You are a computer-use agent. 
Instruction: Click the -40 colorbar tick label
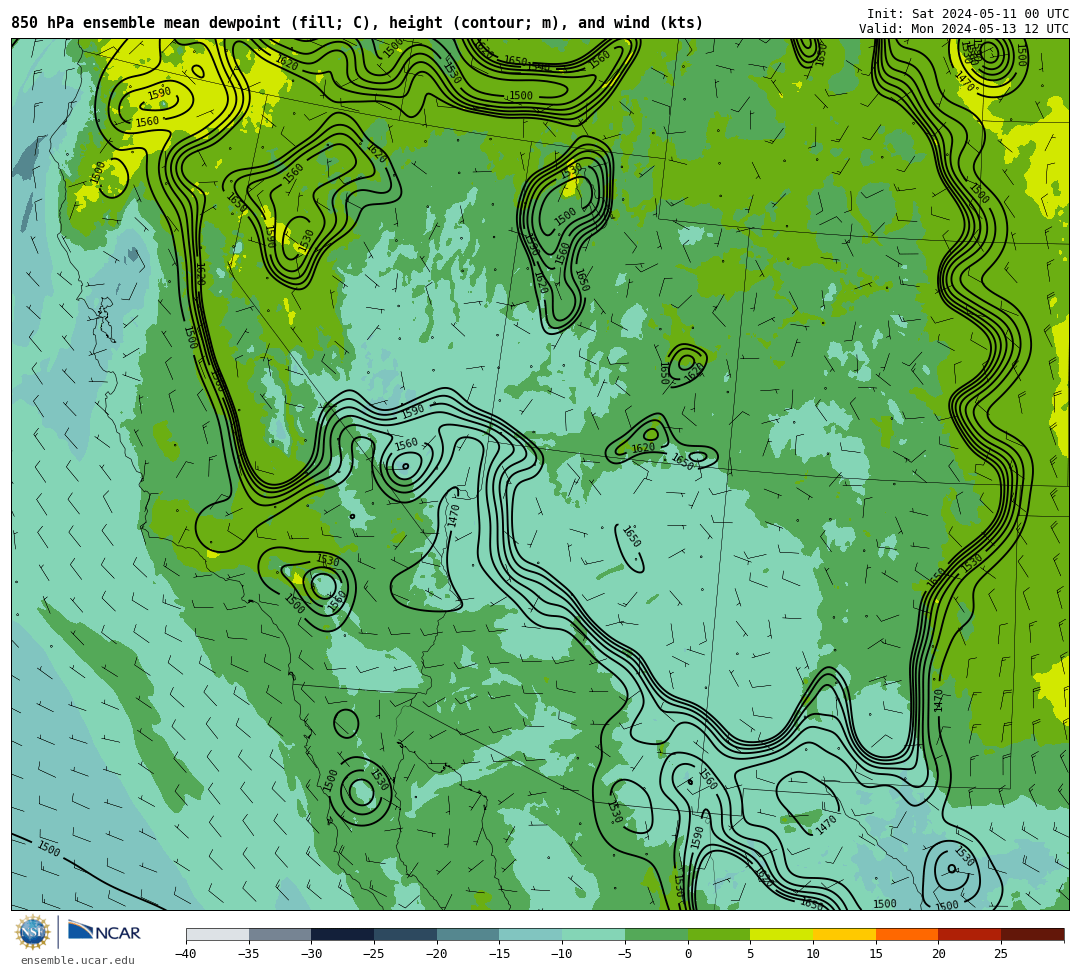(x=185, y=954)
